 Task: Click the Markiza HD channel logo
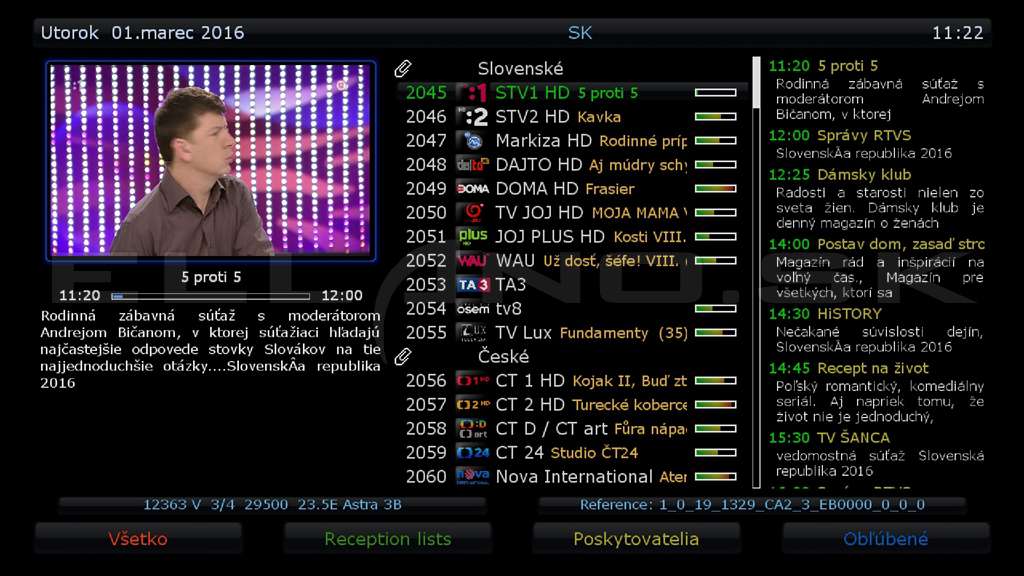click(x=473, y=141)
